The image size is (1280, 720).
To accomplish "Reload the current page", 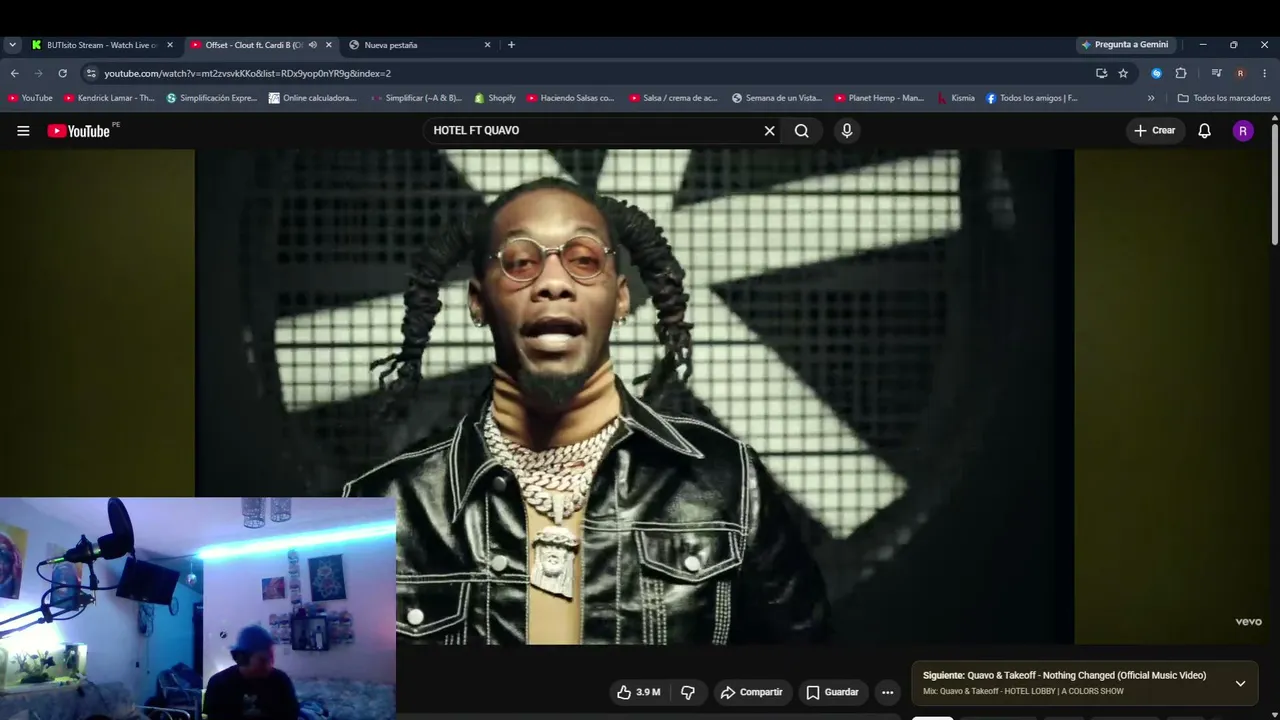I will tap(62, 73).
